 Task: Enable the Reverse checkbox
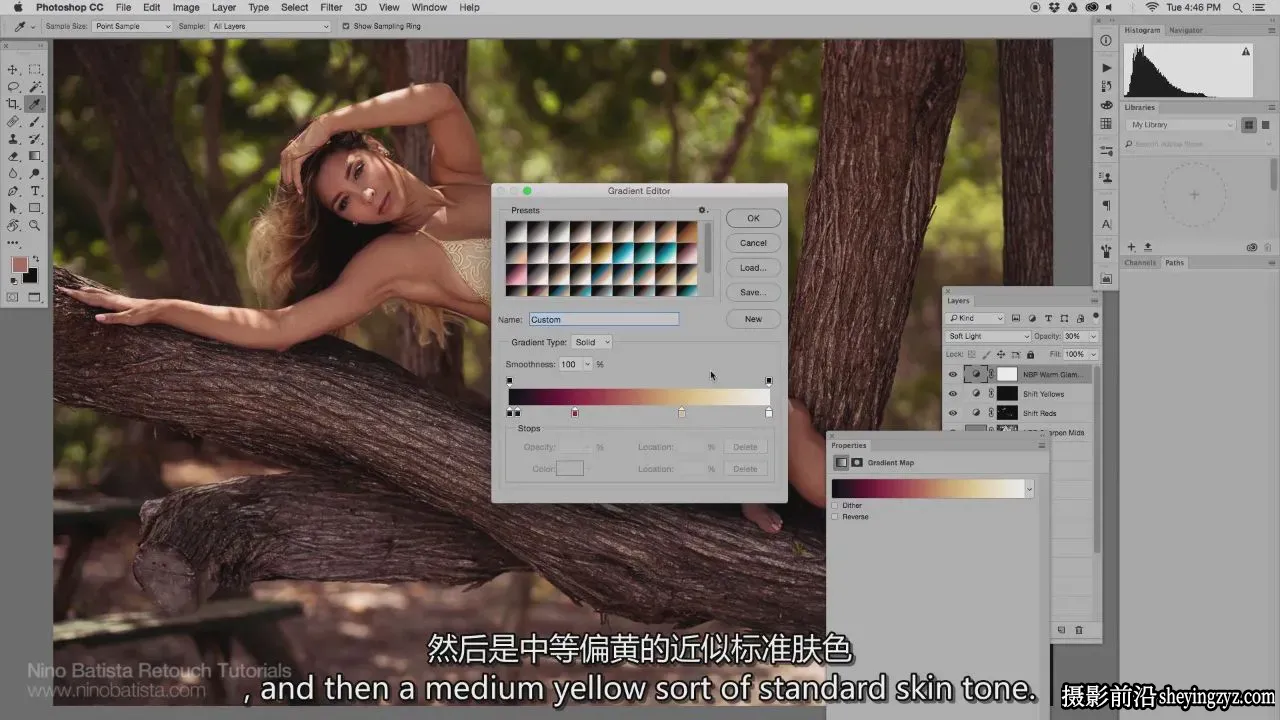(x=835, y=517)
